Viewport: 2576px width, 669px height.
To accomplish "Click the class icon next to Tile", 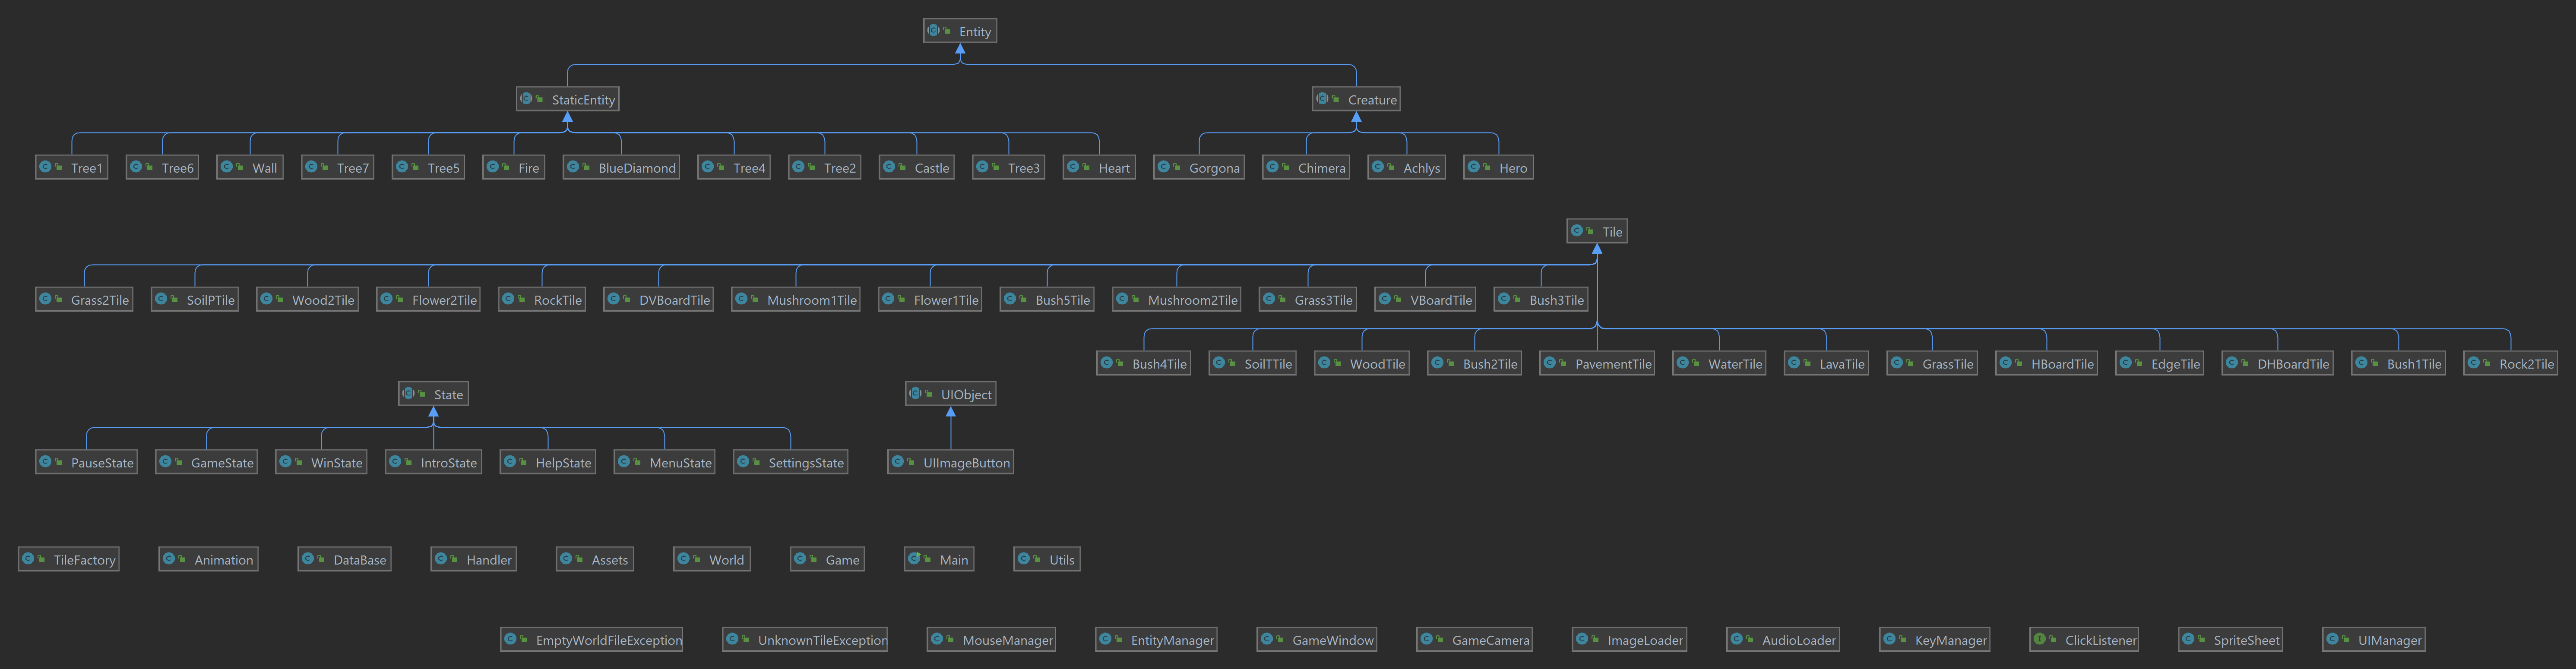I will [1577, 231].
